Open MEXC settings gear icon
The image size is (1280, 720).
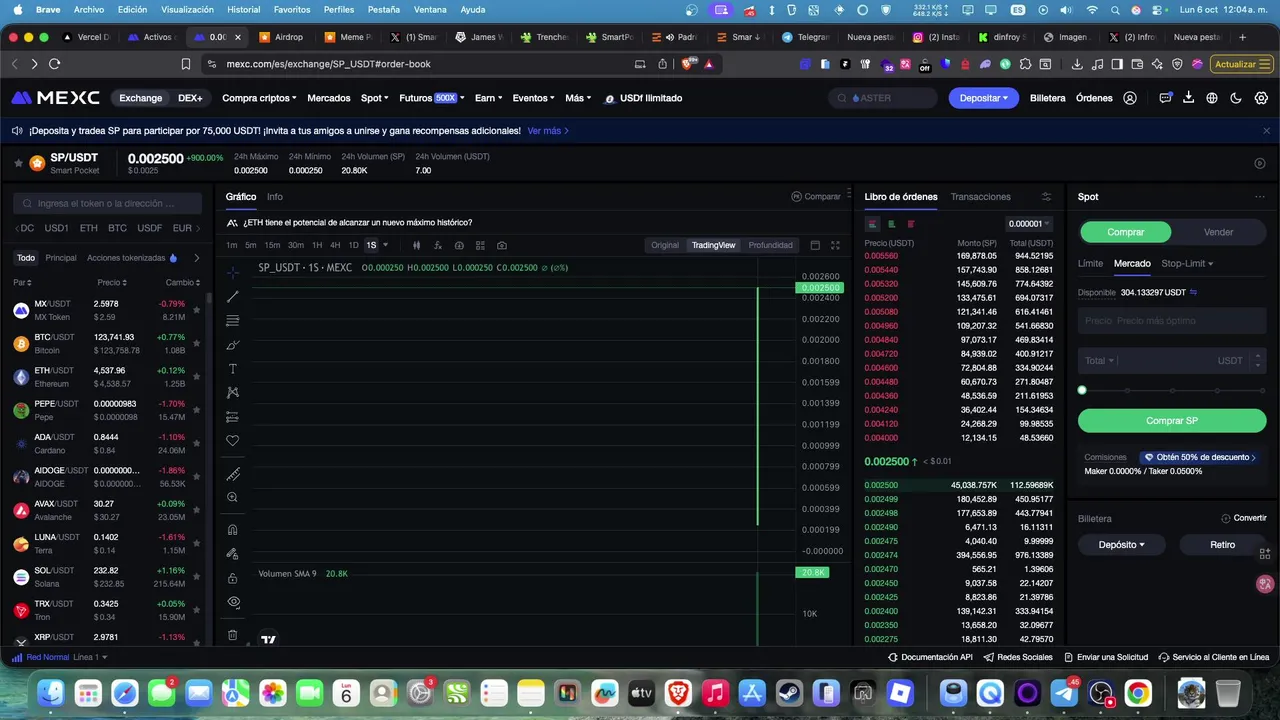1261,98
